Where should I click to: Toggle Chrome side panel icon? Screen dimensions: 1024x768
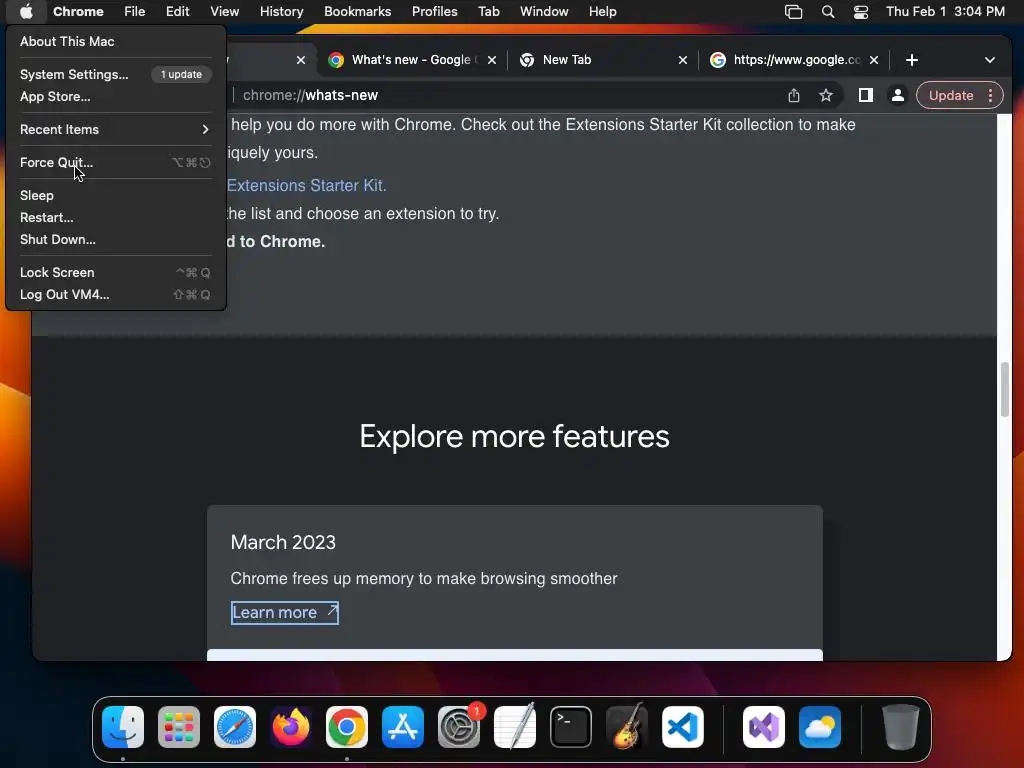pyautogui.click(x=865, y=95)
